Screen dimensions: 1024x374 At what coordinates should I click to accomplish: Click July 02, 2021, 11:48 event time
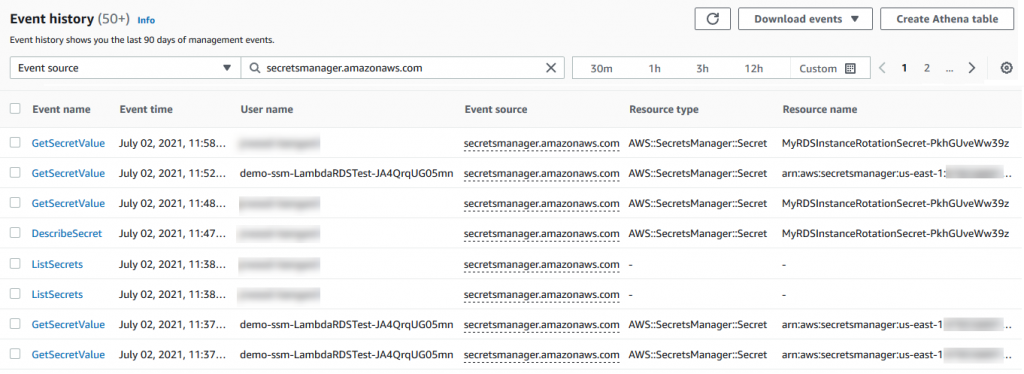click(173, 203)
